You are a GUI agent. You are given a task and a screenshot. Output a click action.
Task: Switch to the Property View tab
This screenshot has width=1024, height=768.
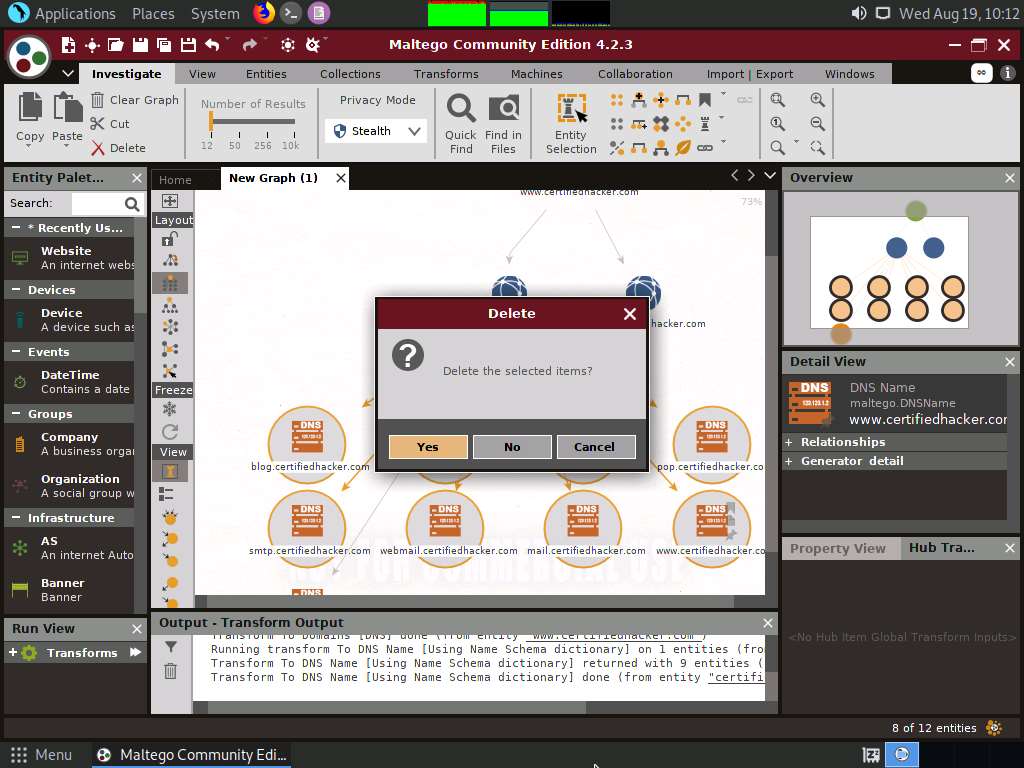[838, 549]
